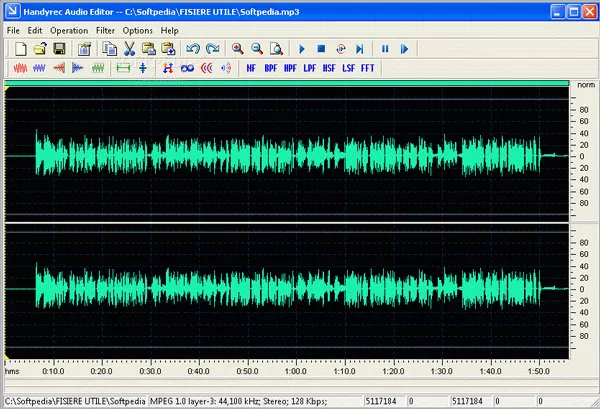Redo the last undone edit
Image resolution: width=600 pixels, height=409 pixels.
pyautogui.click(x=212, y=48)
